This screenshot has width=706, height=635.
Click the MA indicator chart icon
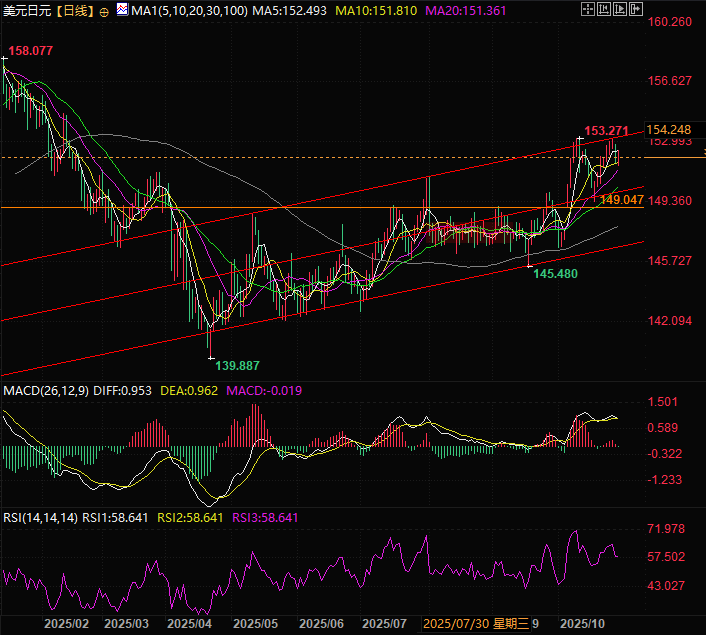point(122,10)
